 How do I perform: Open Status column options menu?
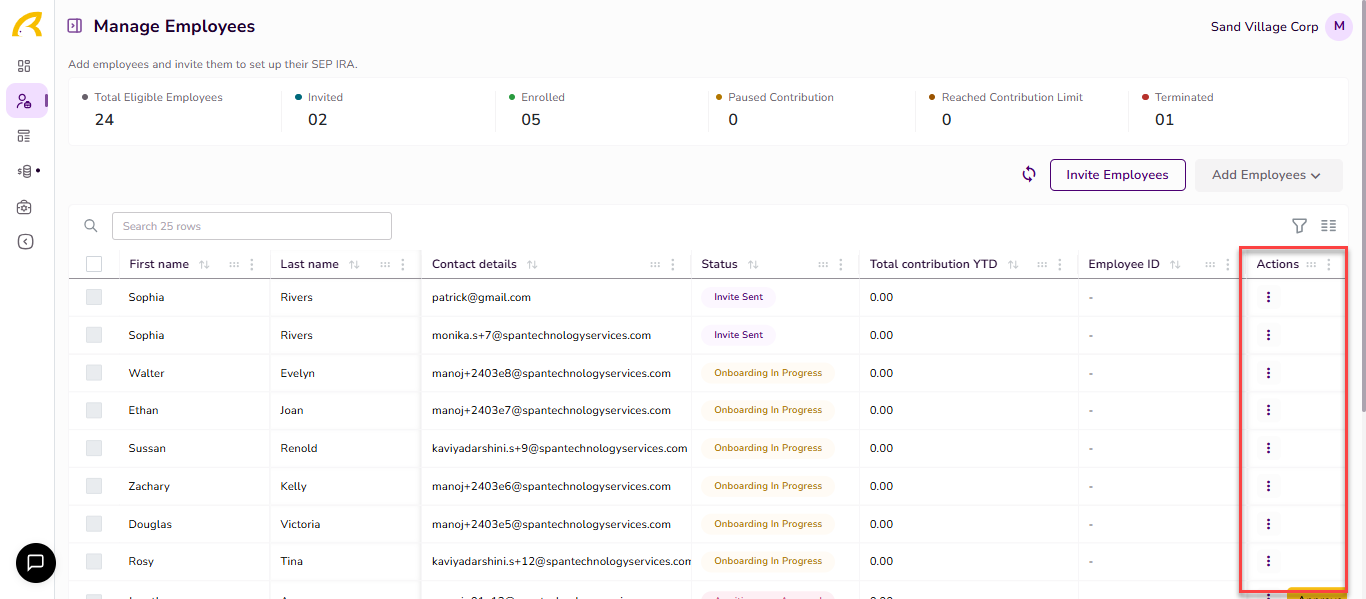(842, 265)
